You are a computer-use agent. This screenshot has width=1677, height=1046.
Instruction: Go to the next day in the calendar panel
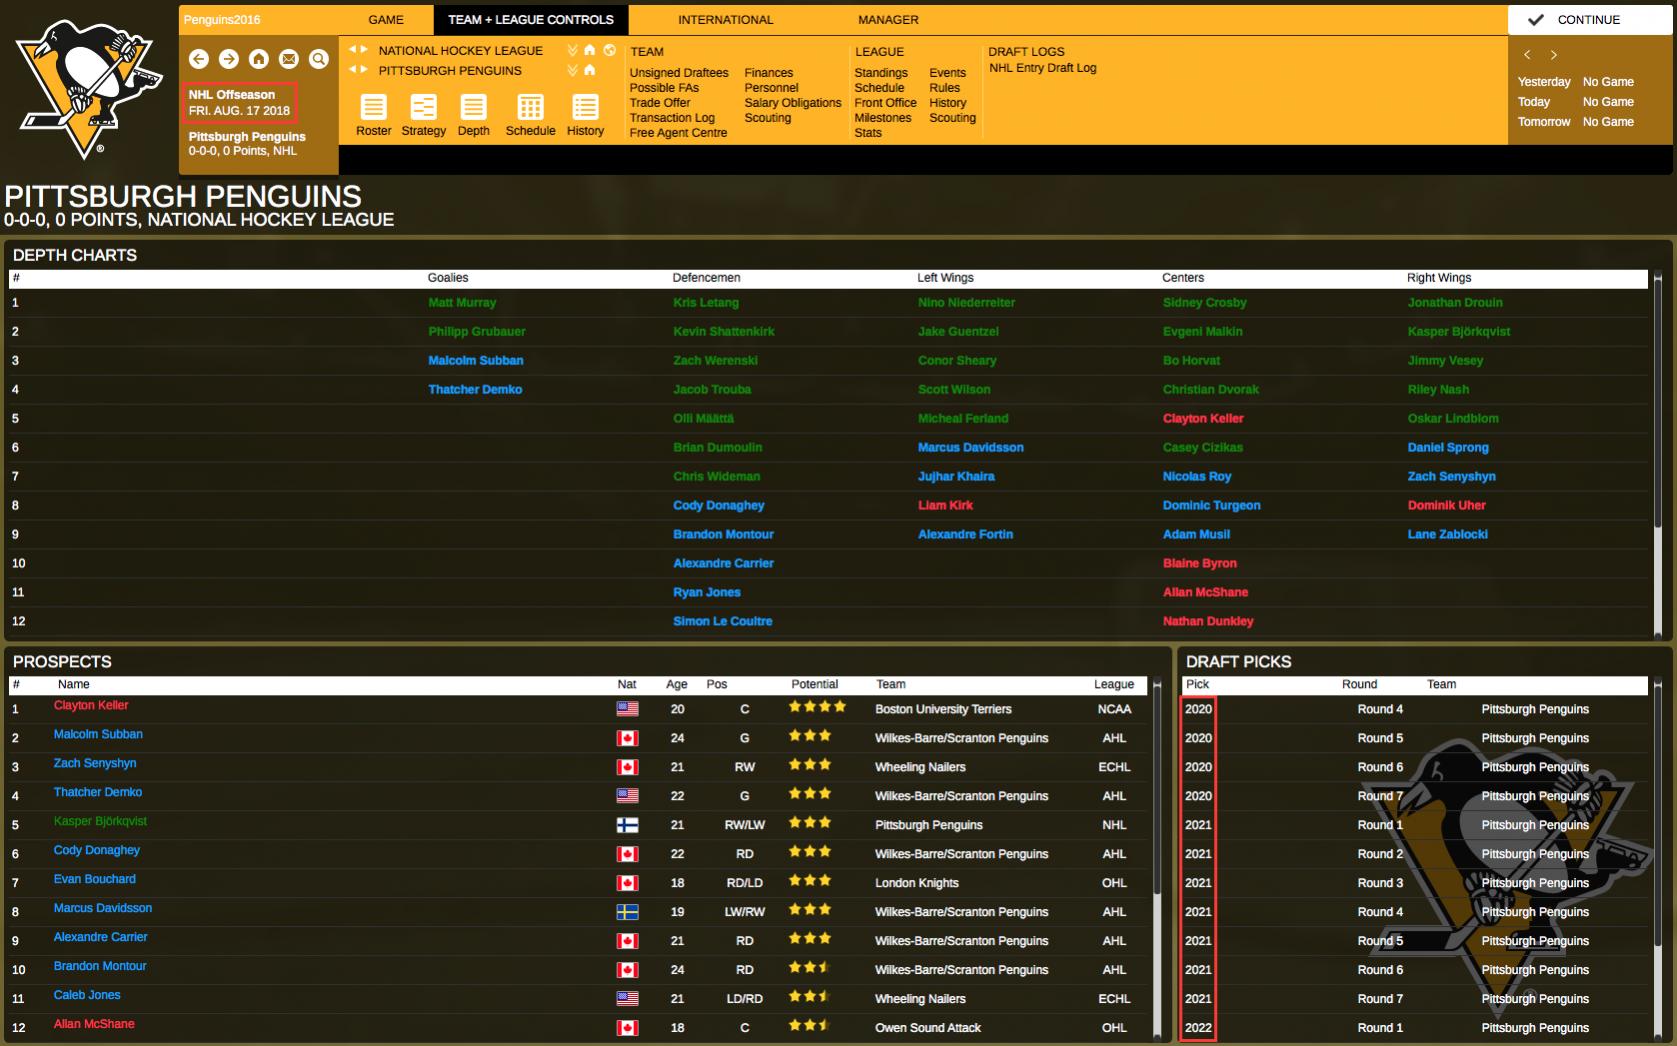[1553, 55]
